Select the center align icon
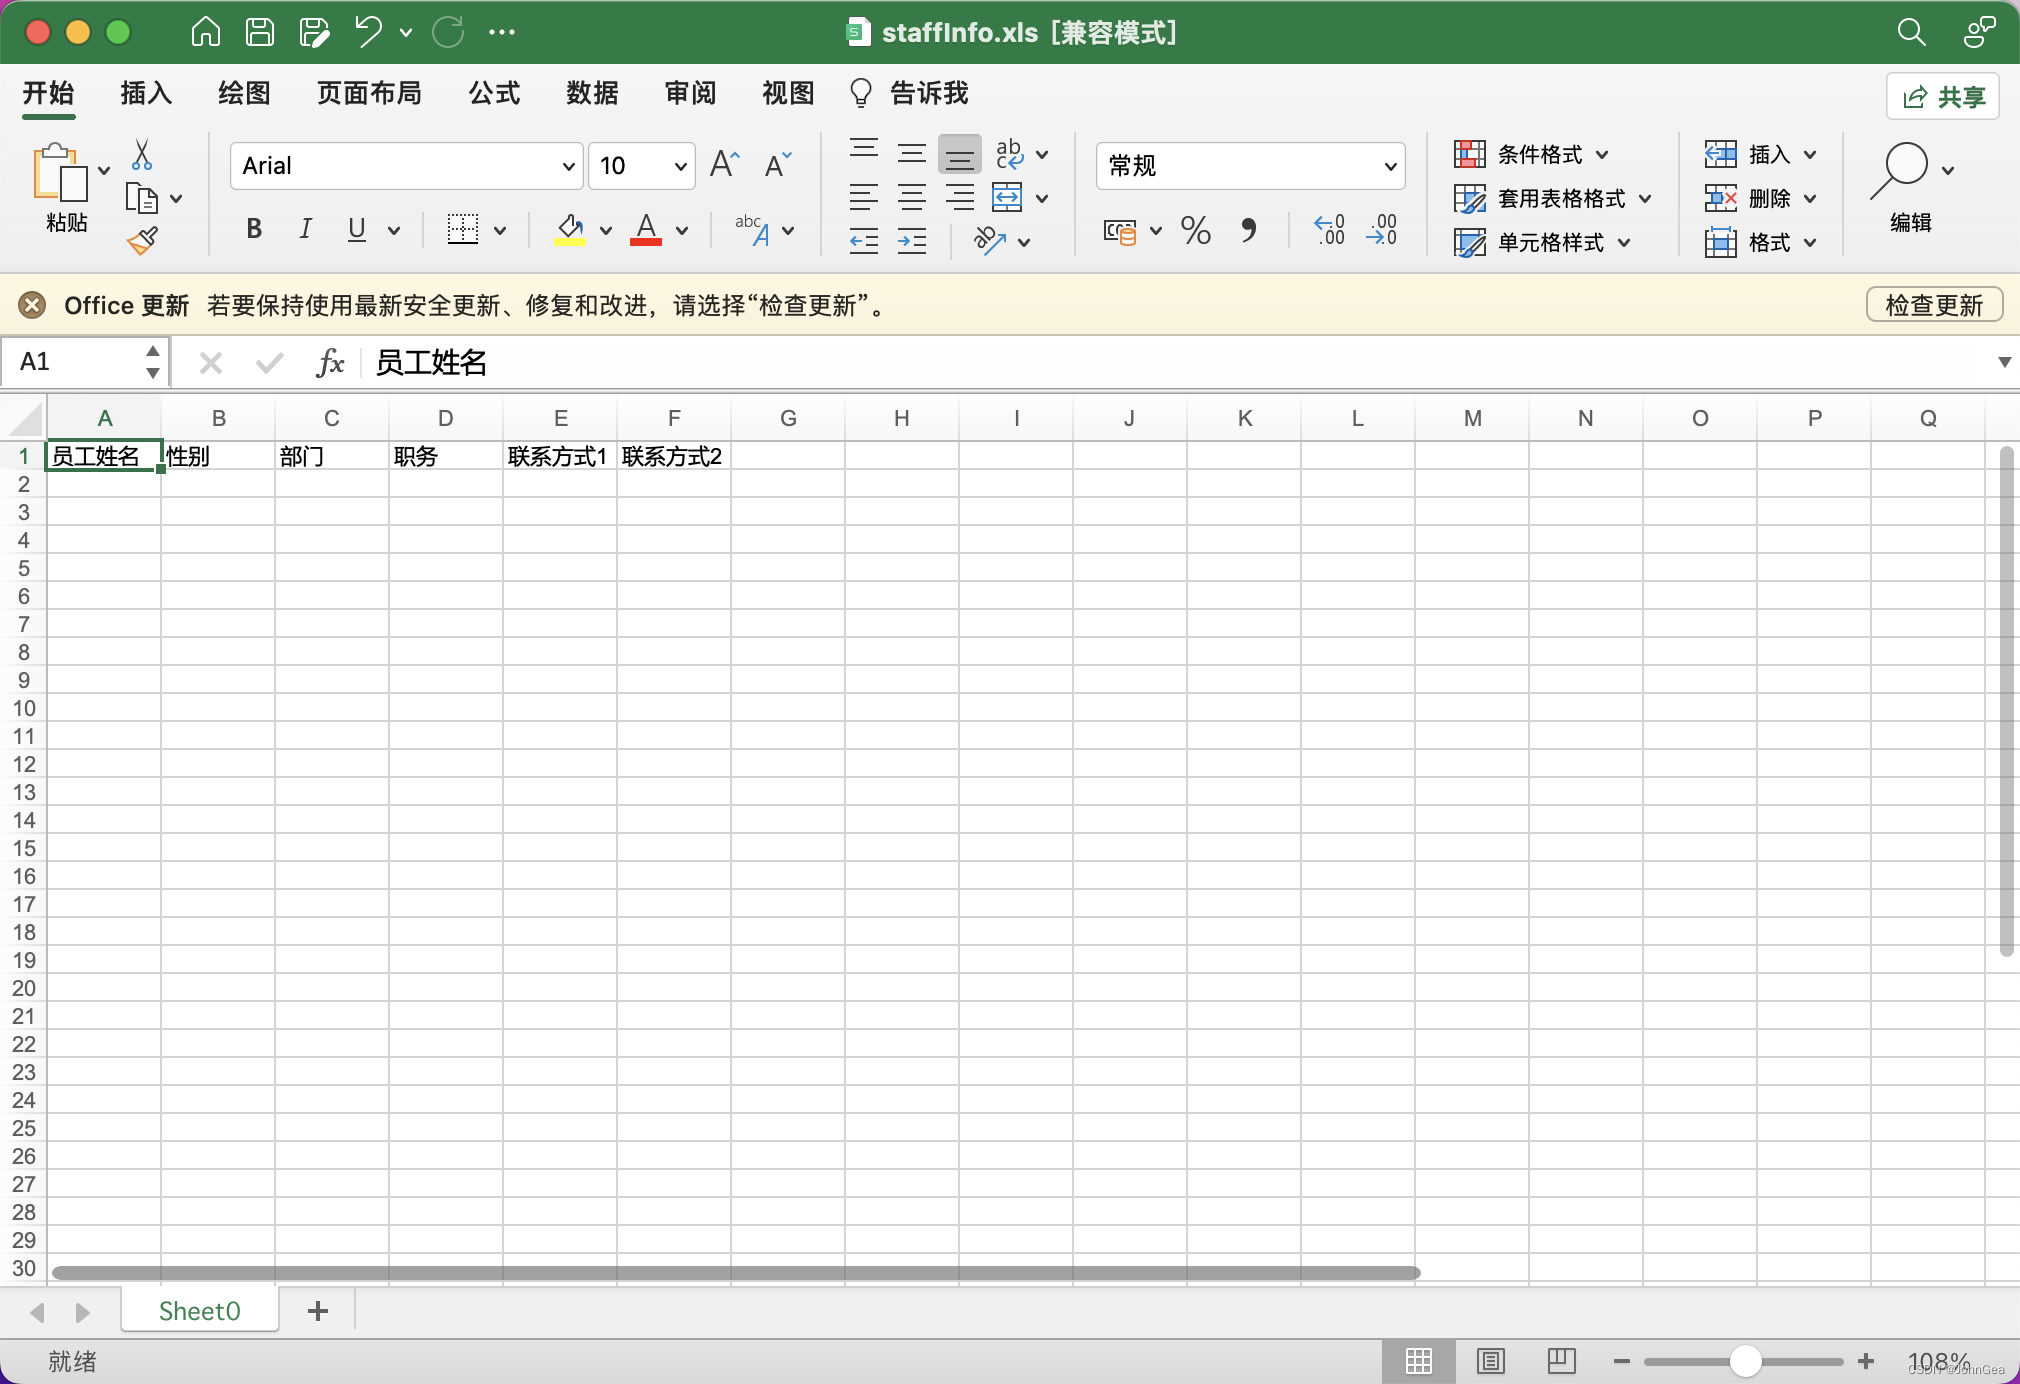The image size is (2020, 1384). [911, 196]
